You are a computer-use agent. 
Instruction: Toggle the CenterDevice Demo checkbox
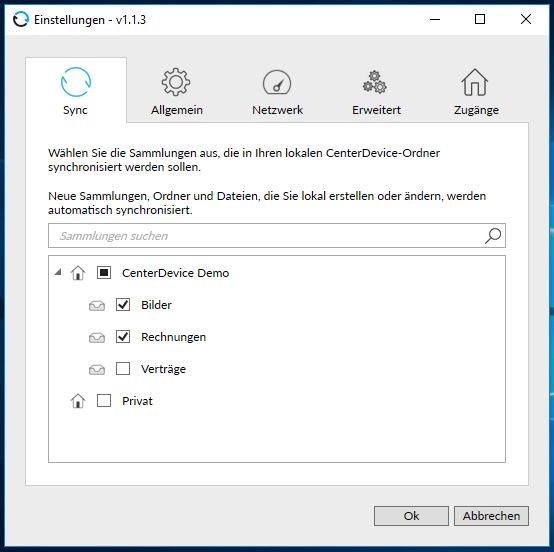104,273
